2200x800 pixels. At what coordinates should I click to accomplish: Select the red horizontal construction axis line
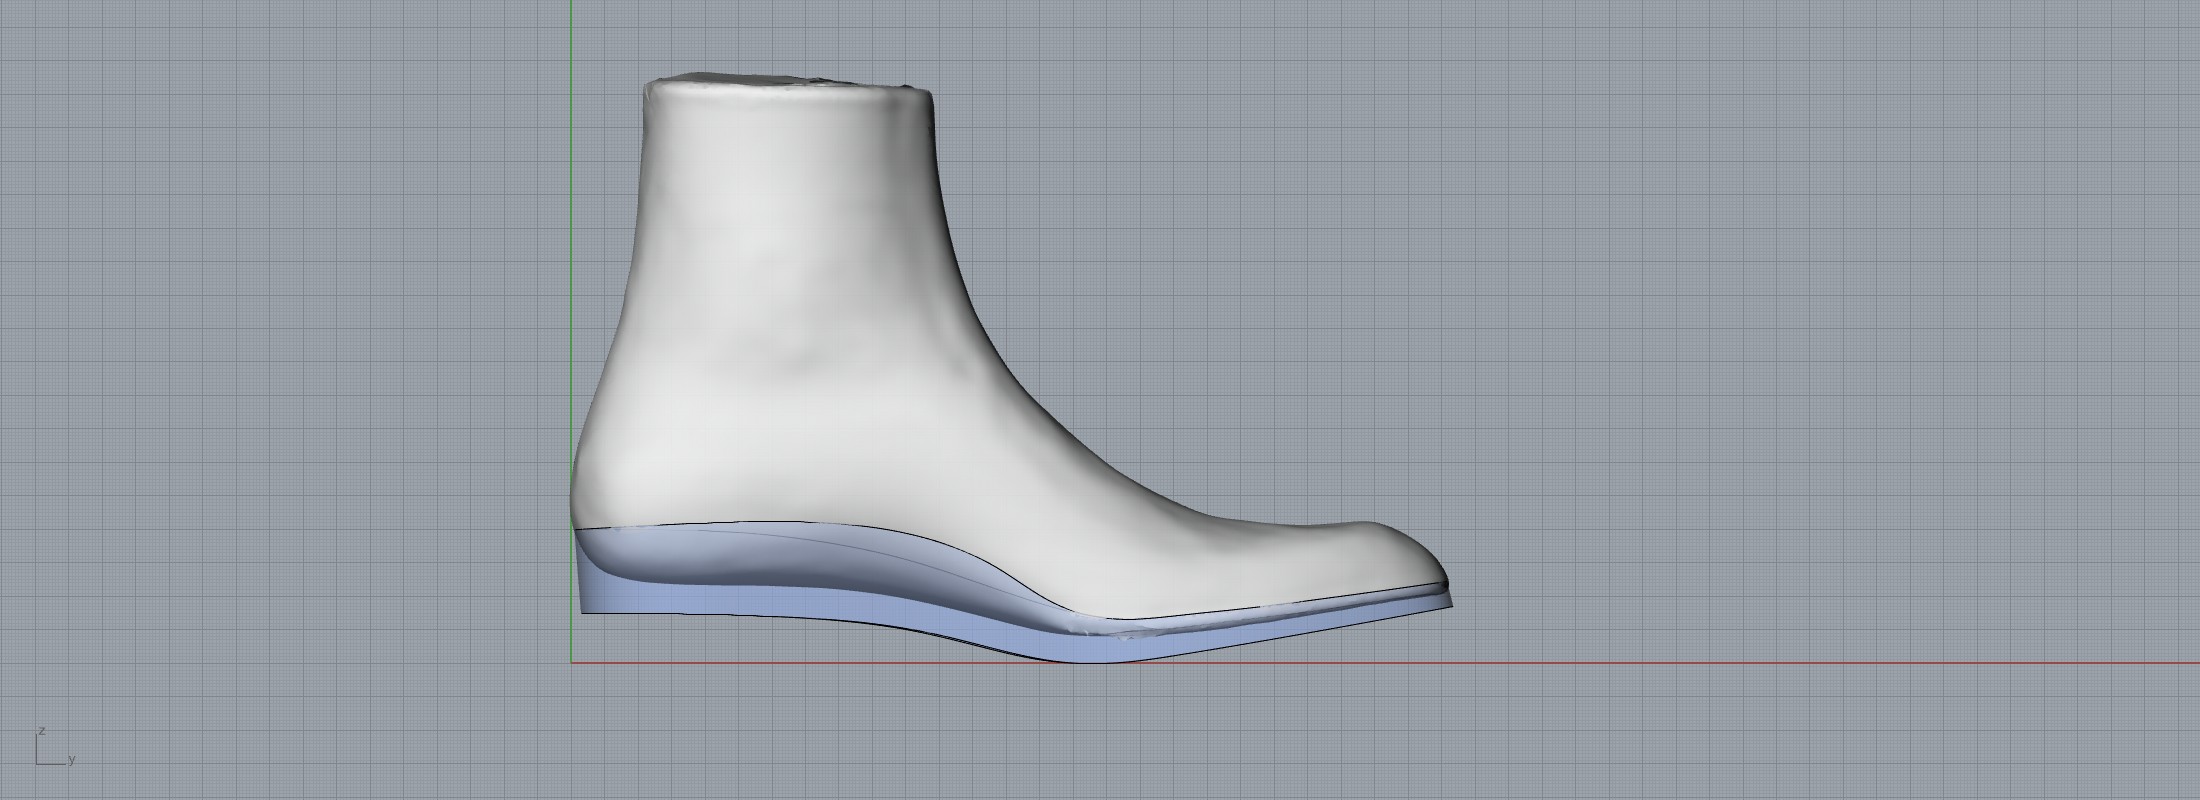point(1700,662)
